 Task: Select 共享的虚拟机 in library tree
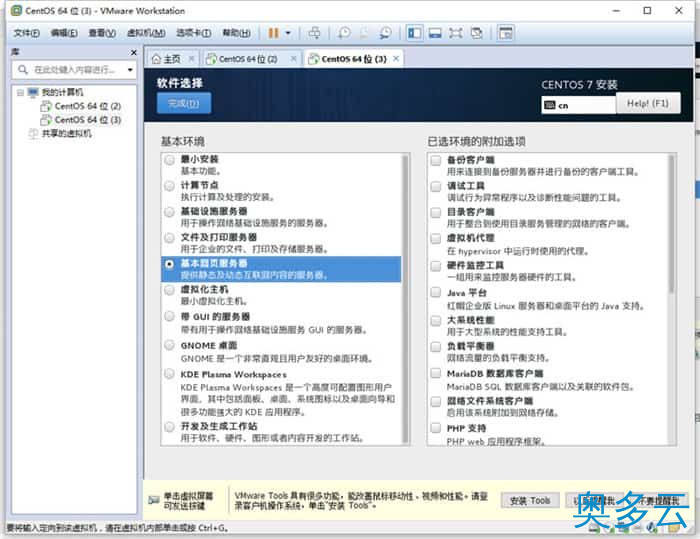(67, 134)
